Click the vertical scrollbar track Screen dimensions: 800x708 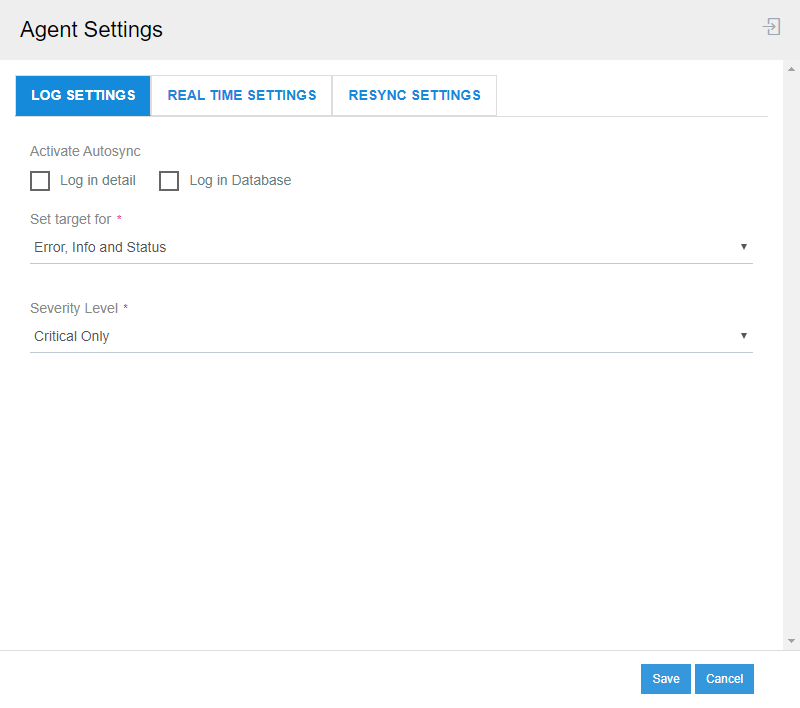click(x=791, y=350)
